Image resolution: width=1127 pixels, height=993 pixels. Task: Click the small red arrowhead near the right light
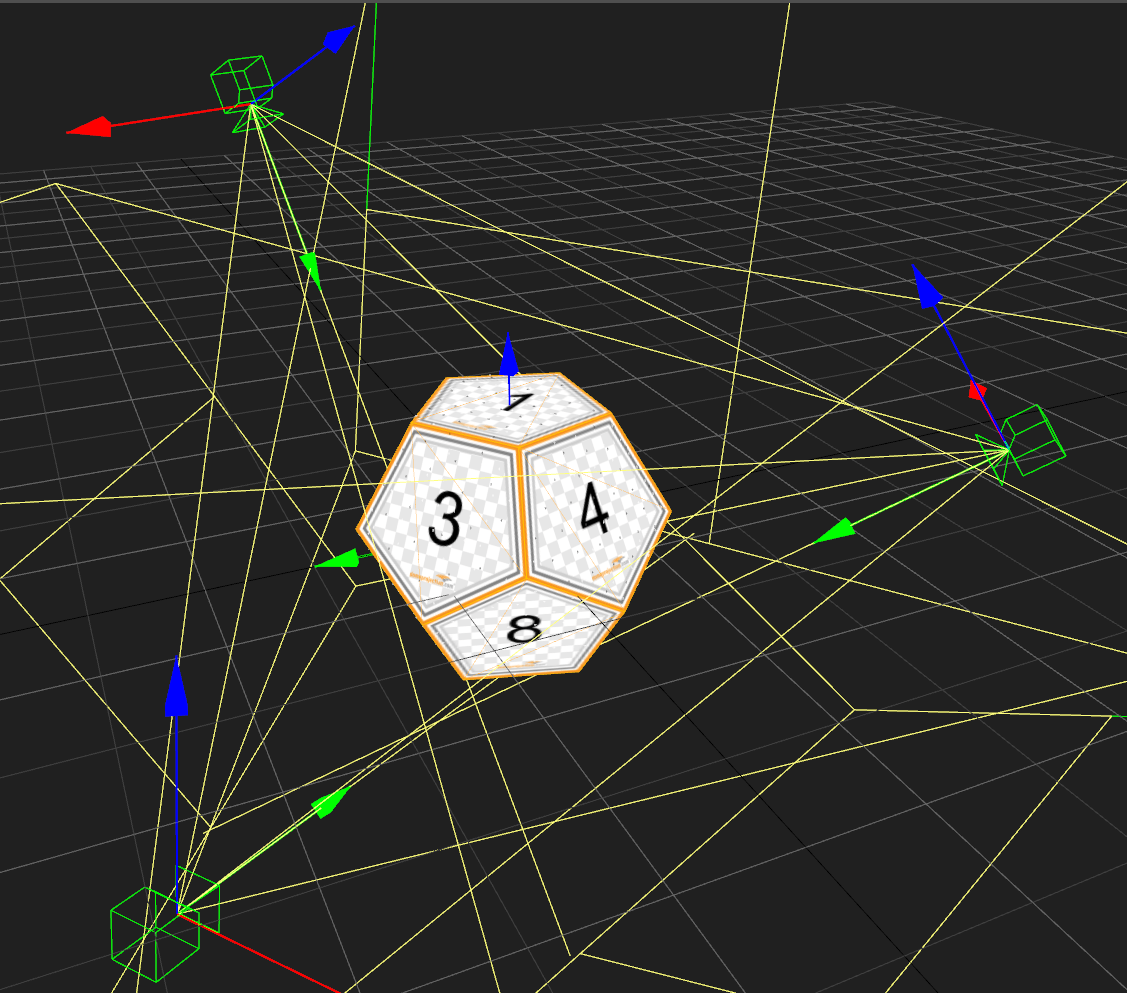978,391
